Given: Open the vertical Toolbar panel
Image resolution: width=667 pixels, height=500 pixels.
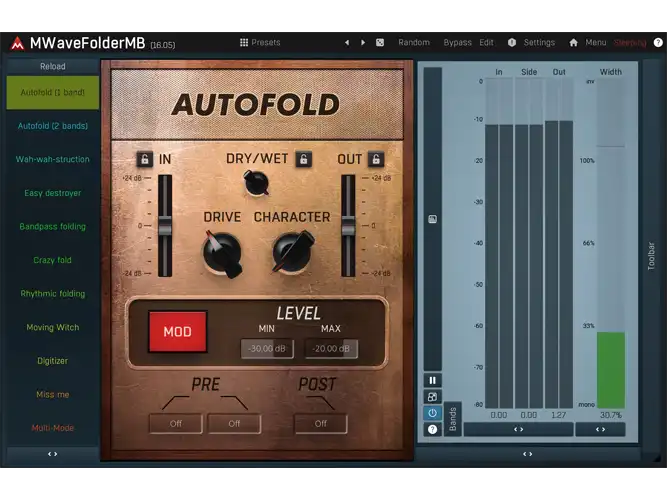Looking at the screenshot, I should pyautogui.click(x=651, y=255).
